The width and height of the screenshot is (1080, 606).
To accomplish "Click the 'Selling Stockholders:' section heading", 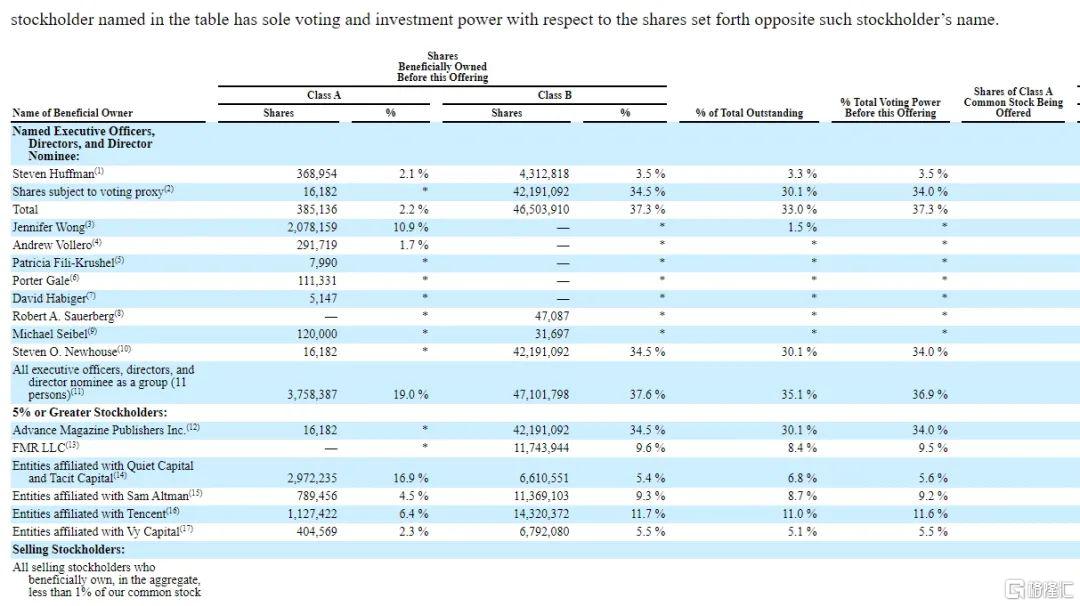I will (x=68, y=550).
